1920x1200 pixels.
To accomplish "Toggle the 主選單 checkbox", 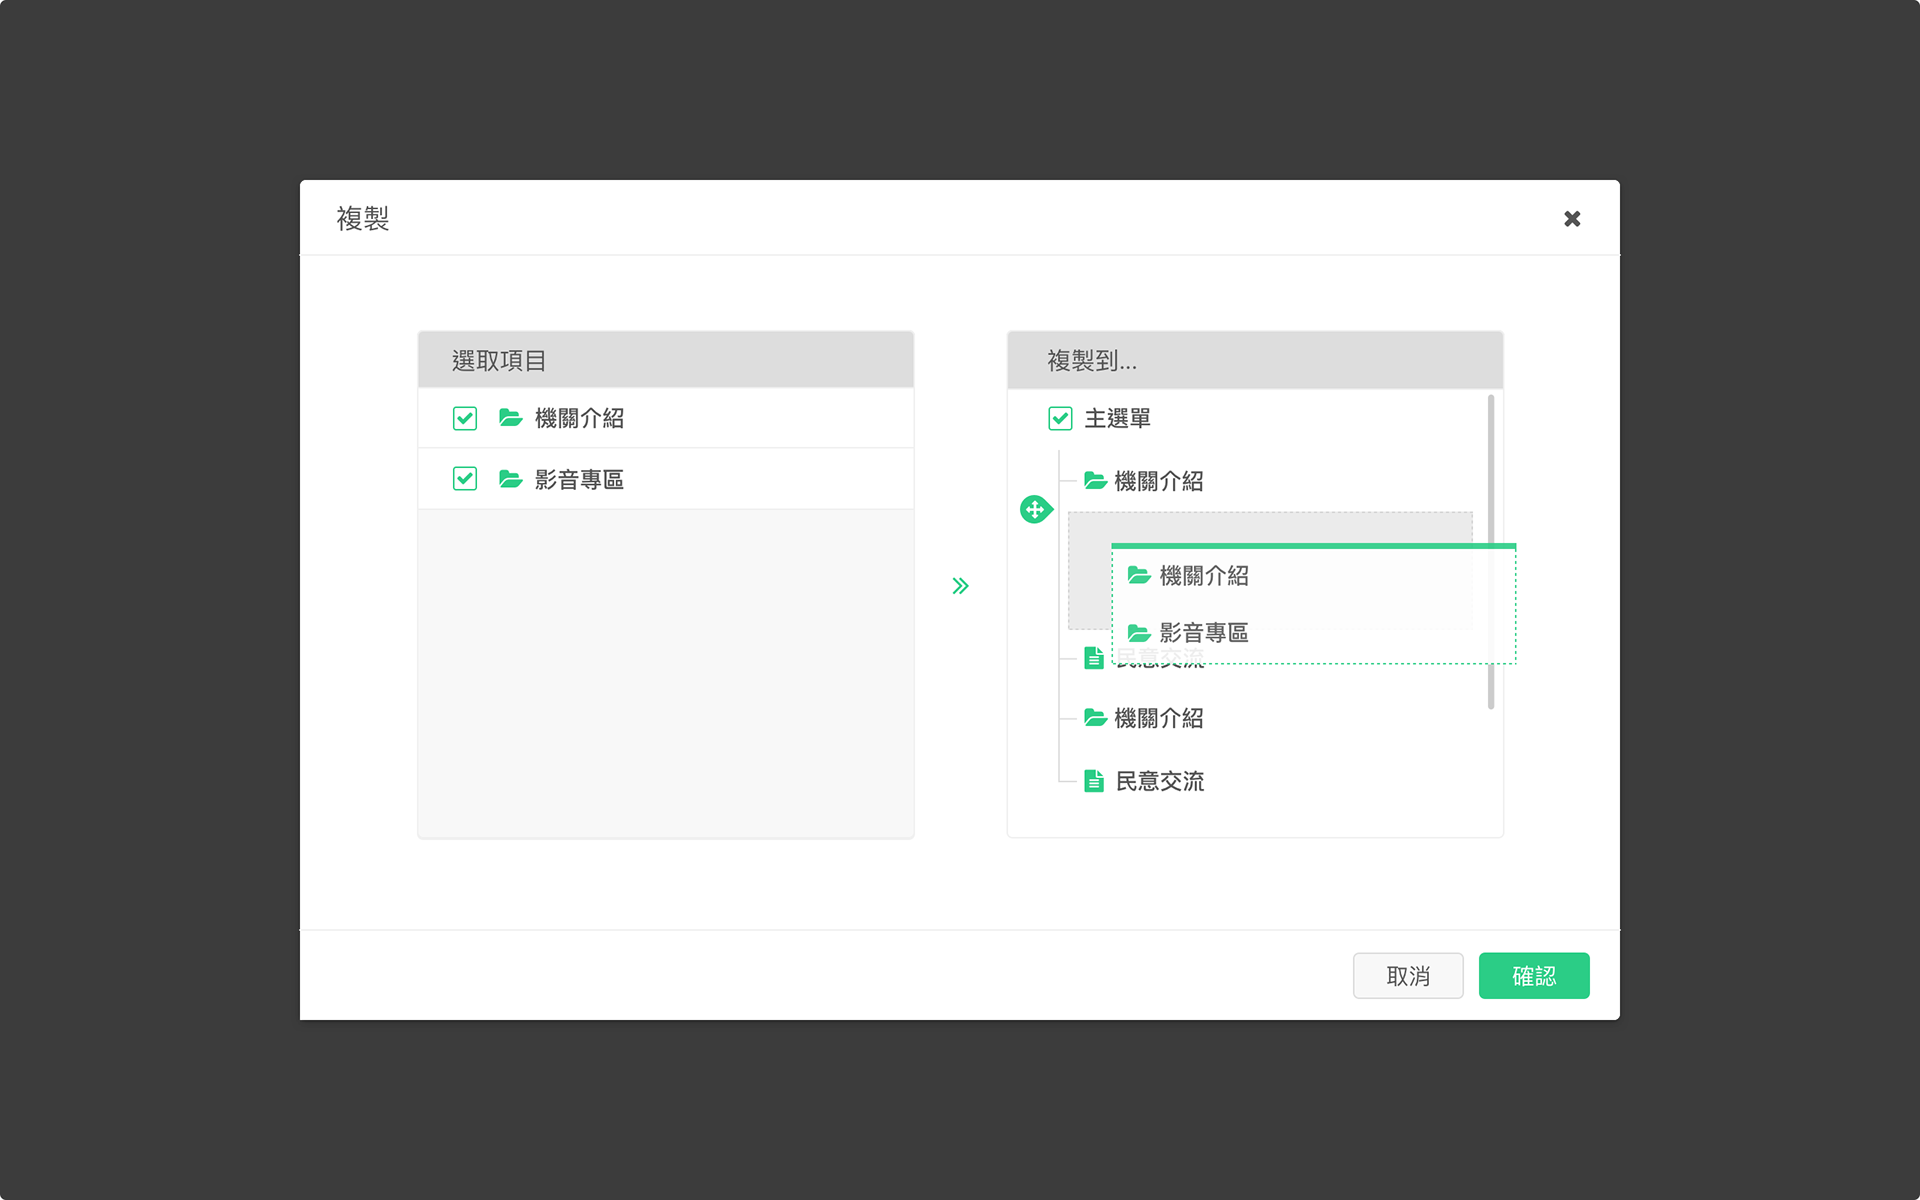I will pyautogui.click(x=1060, y=418).
